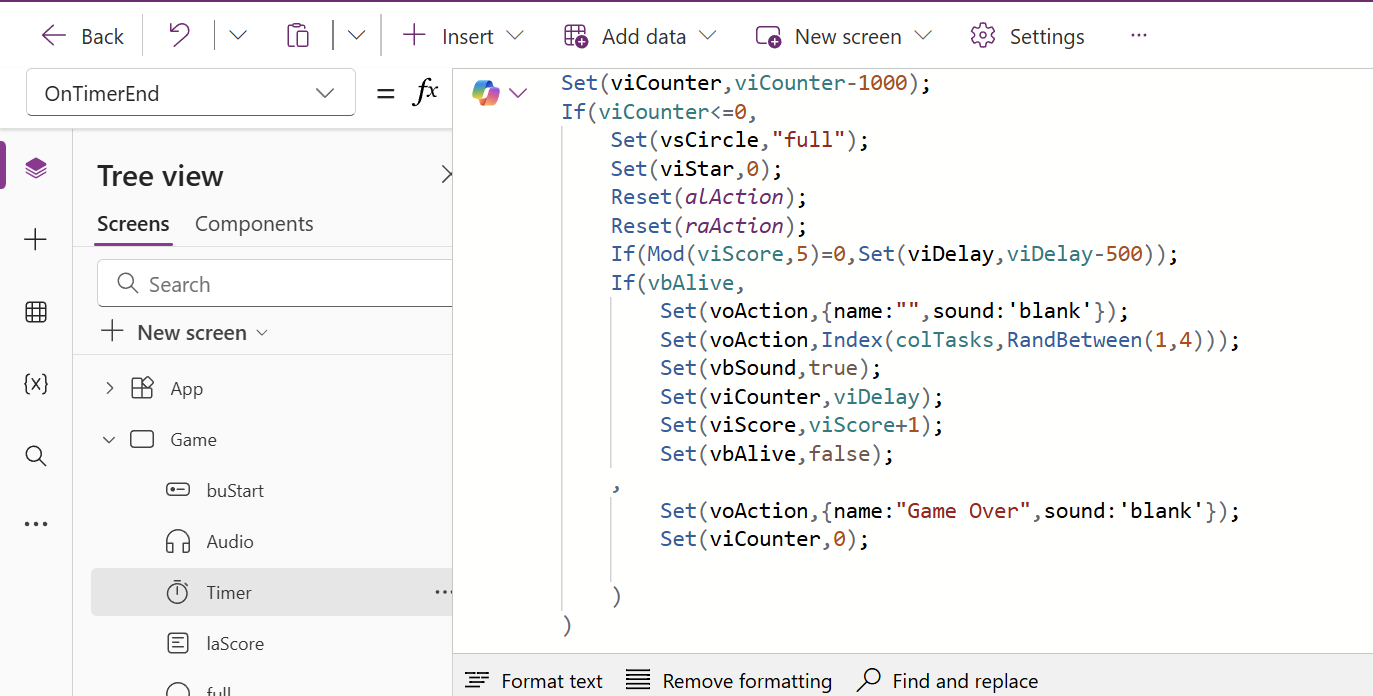Click Set(vbAlive,false) line in formula
The width and height of the screenshot is (1373, 696).
click(777, 454)
